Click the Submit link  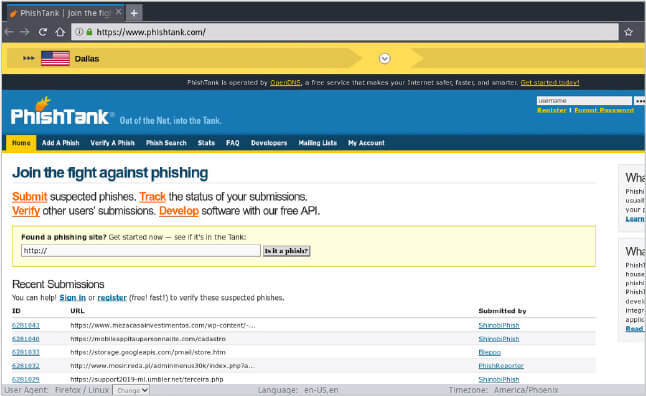30,197
